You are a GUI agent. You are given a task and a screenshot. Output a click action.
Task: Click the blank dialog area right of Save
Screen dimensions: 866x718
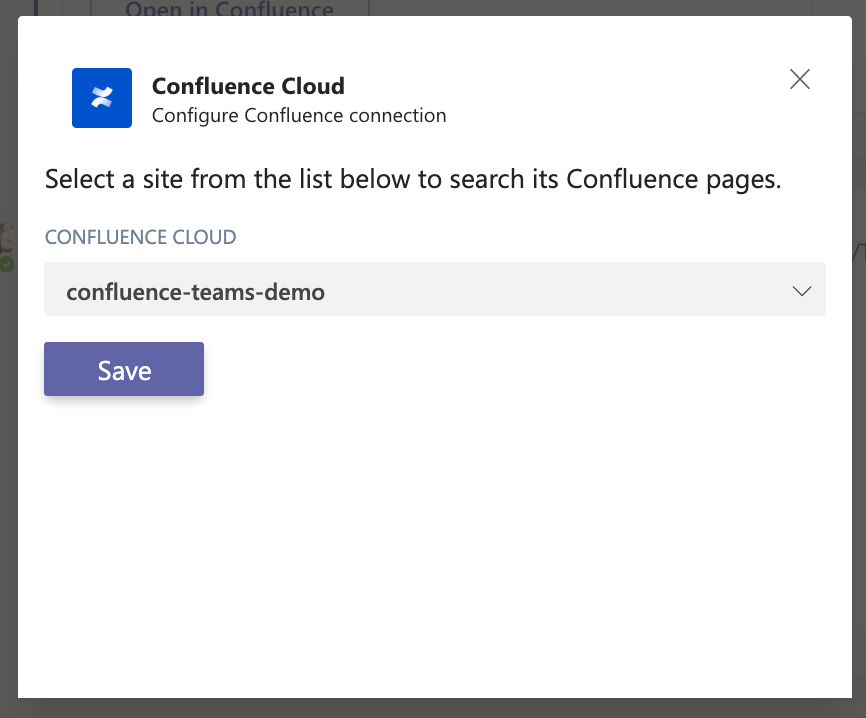coord(500,370)
